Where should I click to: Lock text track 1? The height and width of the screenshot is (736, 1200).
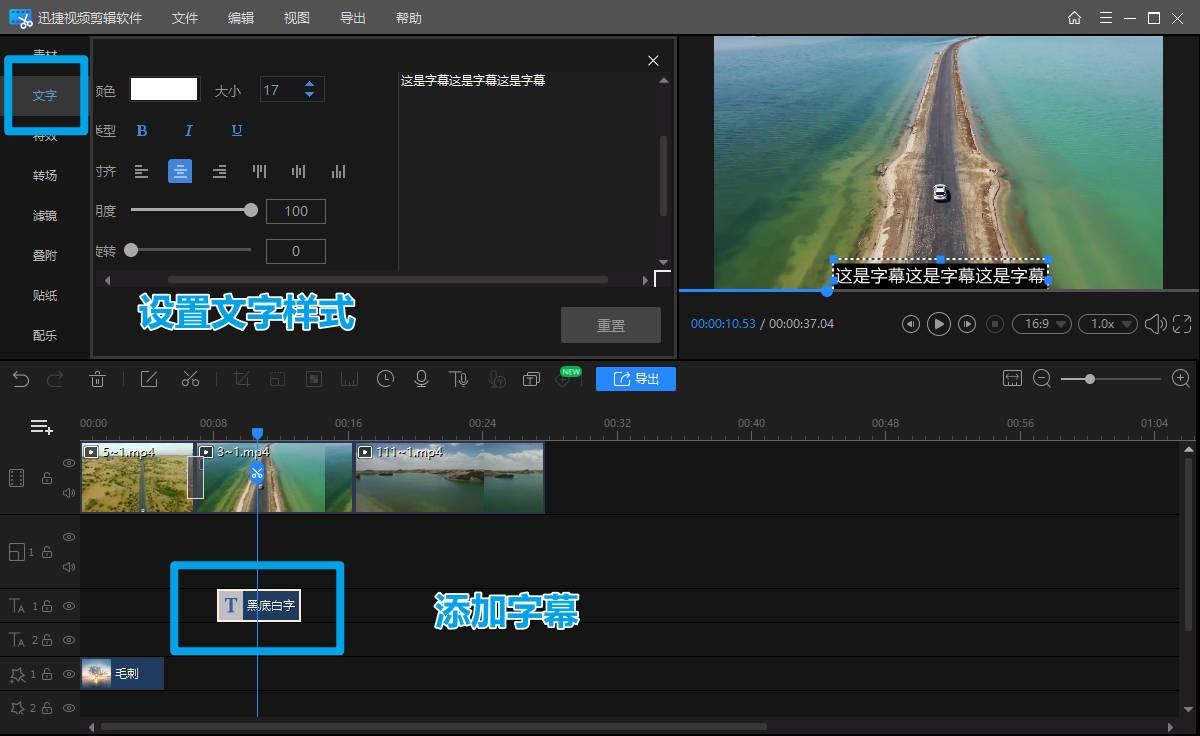[x=46, y=605]
